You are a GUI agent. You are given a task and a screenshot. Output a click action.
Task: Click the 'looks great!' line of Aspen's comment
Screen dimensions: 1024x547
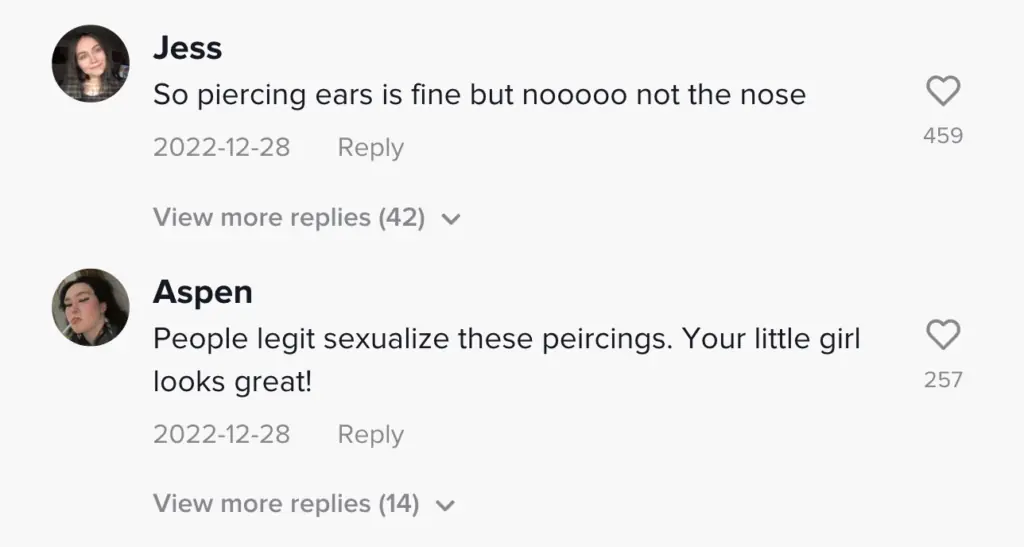(x=233, y=382)
